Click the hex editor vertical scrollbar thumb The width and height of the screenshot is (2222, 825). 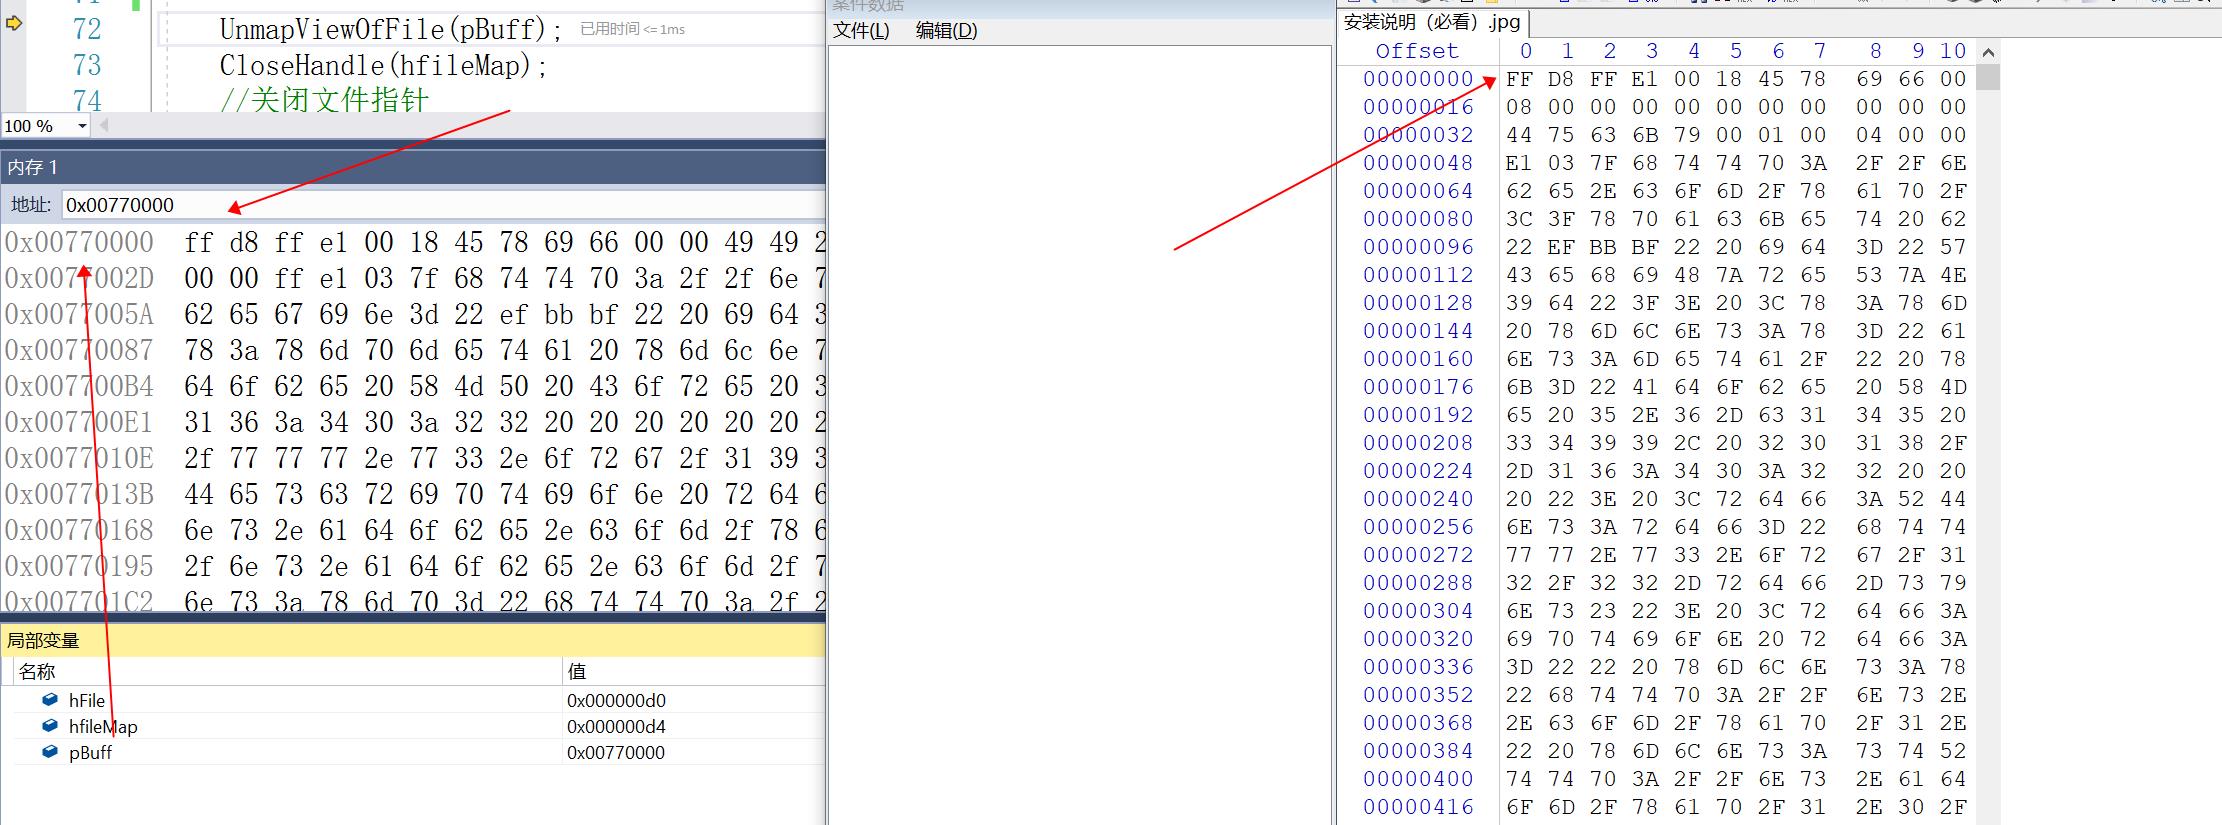point(1988,77)
